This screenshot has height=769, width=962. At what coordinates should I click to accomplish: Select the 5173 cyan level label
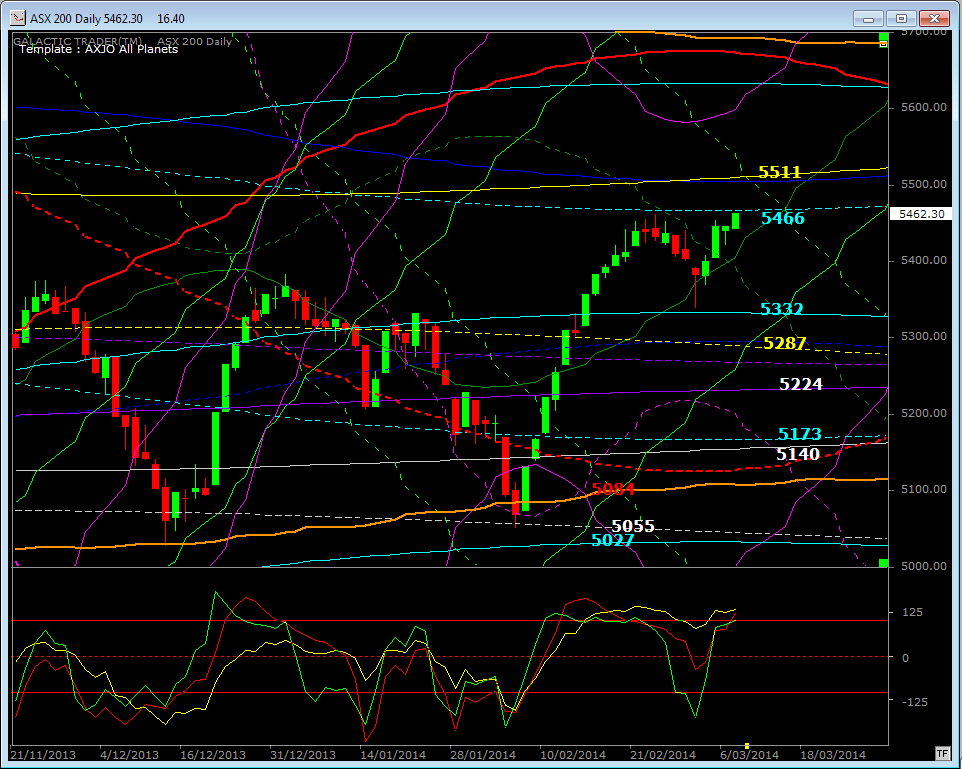(799, 434)
